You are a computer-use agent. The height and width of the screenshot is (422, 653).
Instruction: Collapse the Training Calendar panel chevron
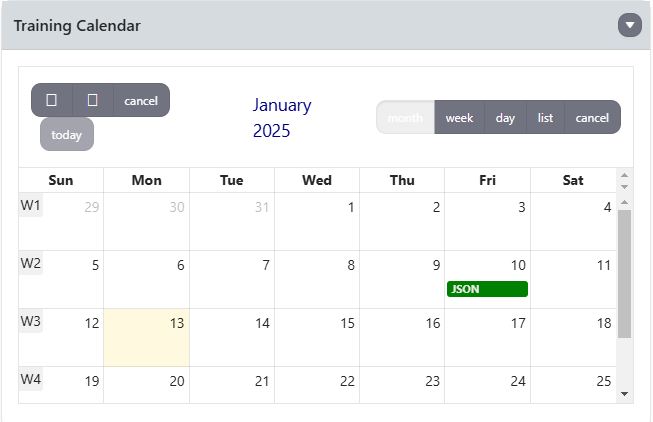tap(629, 25)
